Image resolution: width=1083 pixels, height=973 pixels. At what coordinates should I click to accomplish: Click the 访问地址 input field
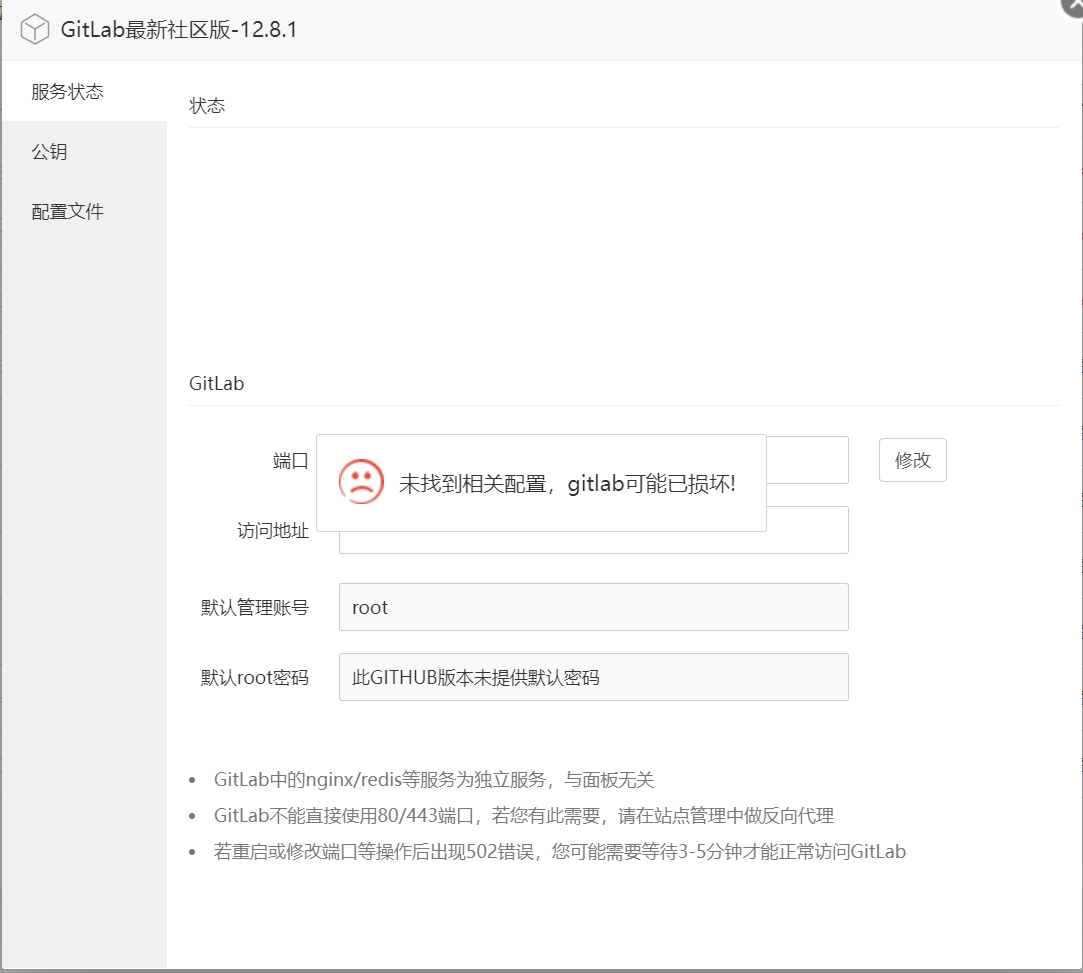(x=593, y=543)
